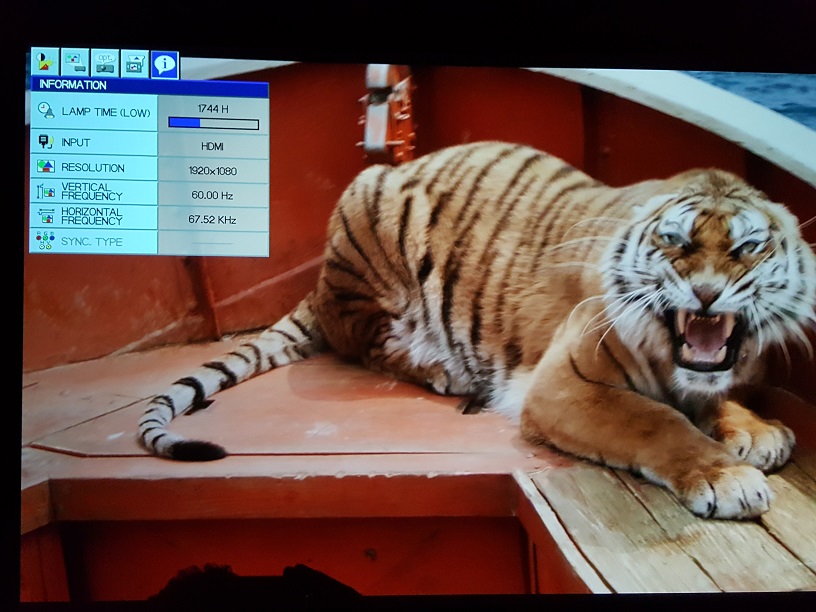Click the 1920x1080 resolution value
816x612 pixels.
(213, 170)
